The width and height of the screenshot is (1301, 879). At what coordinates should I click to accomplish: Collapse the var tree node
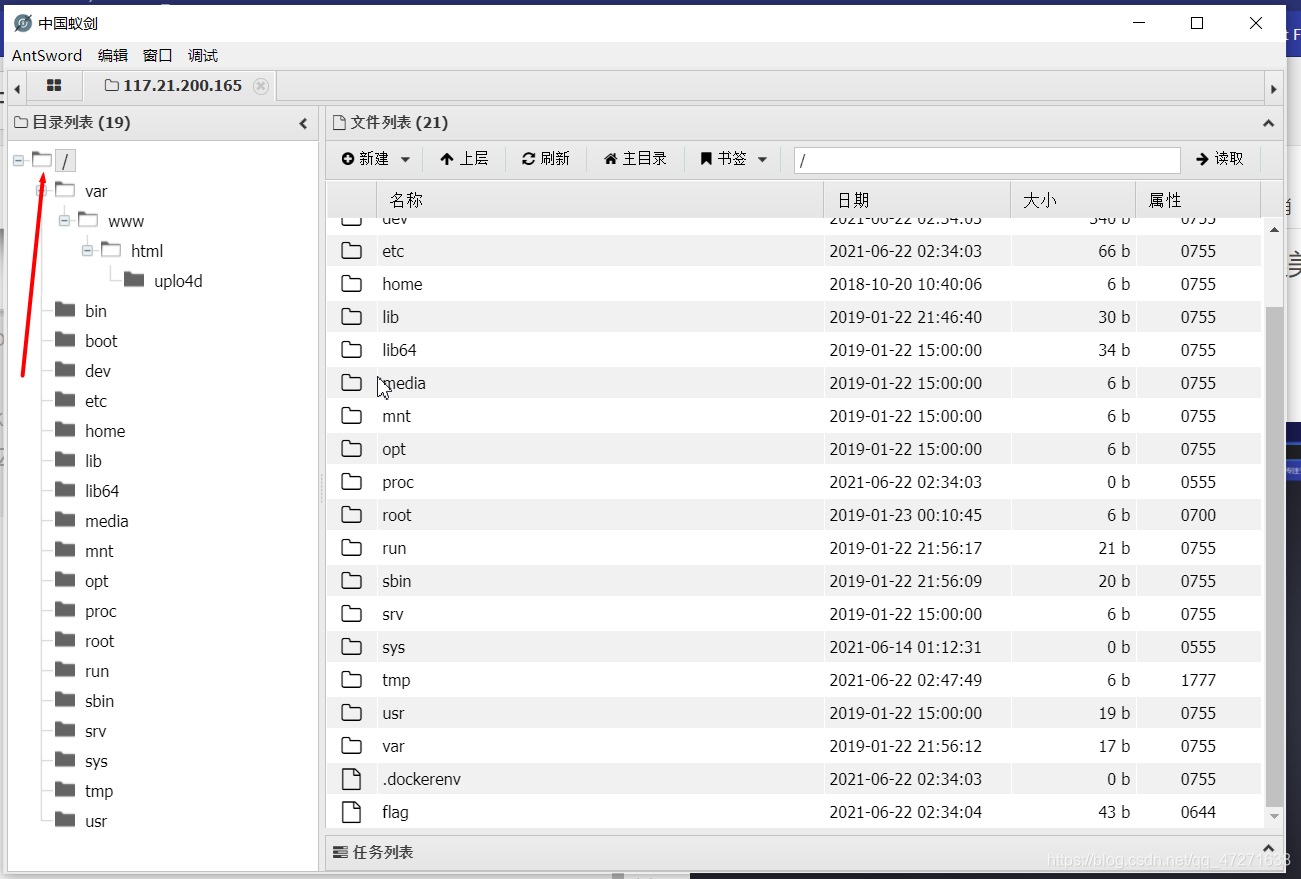41,190
